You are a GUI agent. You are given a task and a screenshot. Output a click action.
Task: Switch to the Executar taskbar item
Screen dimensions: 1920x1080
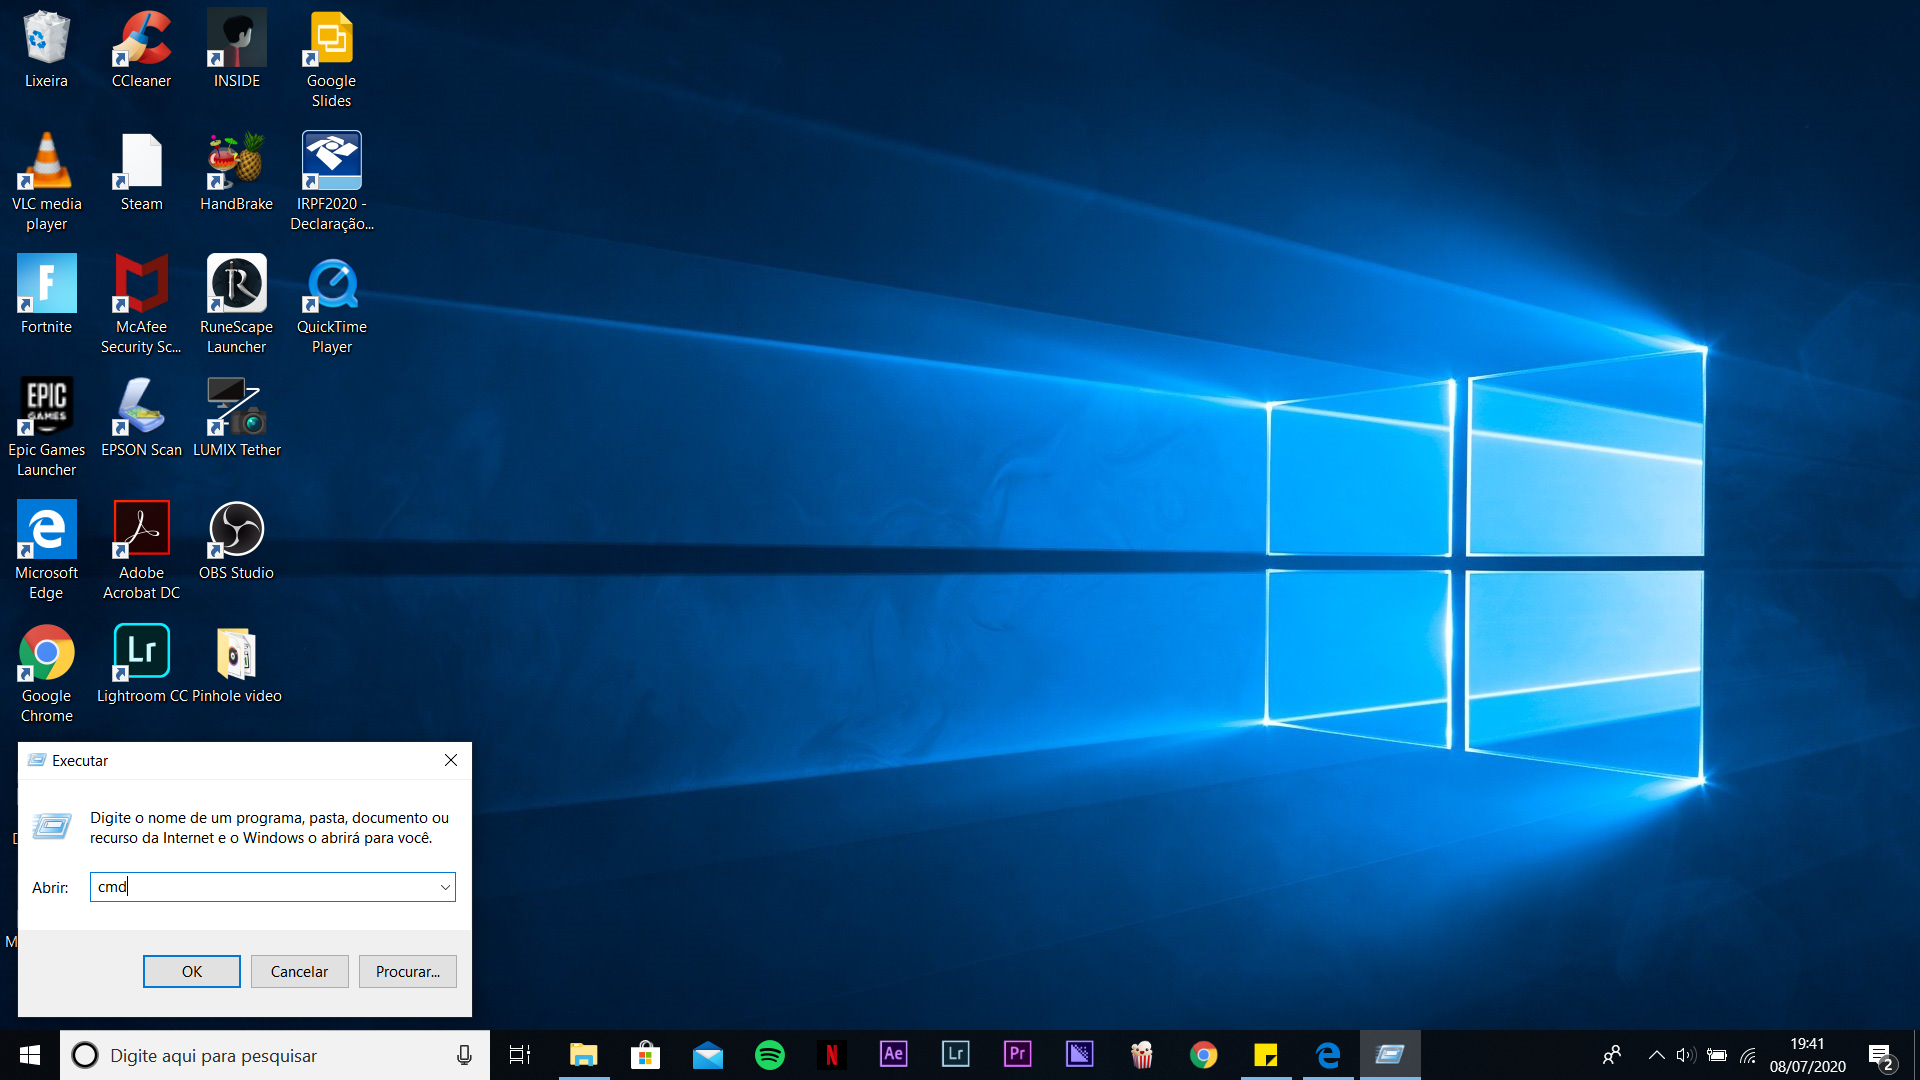tap(1390, 1055)
